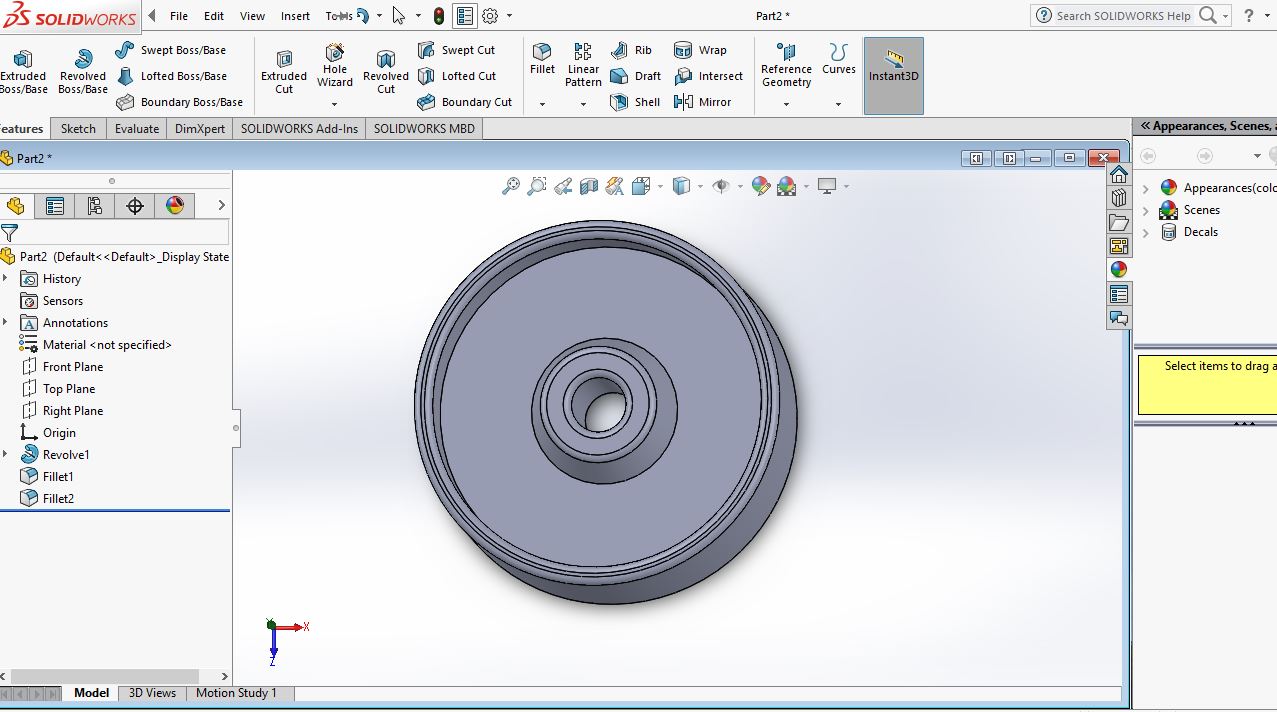Screen dimensions: 1277x712
Task: Add a Rib feature
Action: point(631,50)
